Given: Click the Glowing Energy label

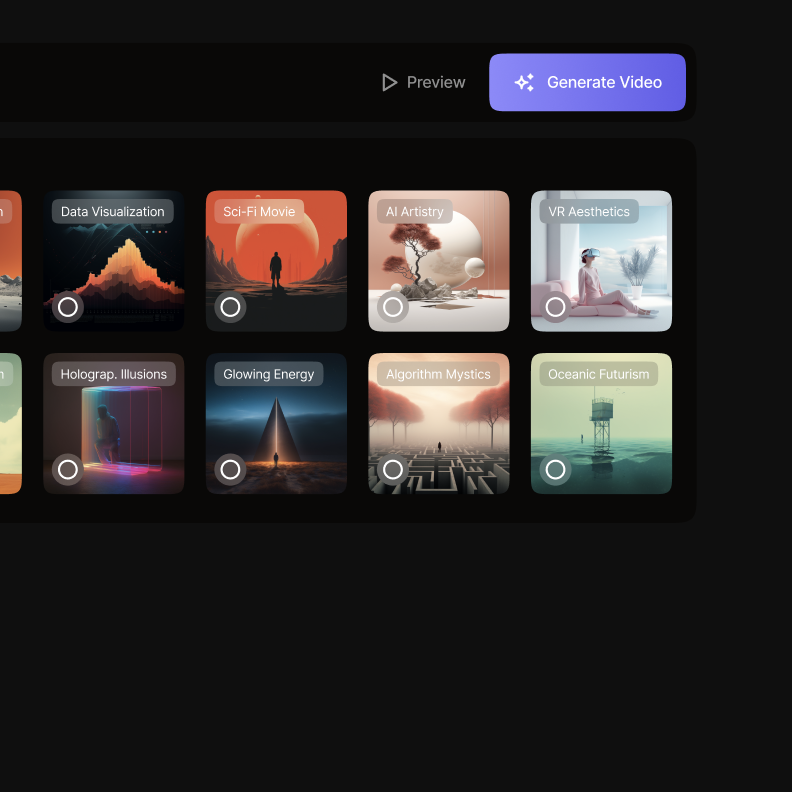Looking at the screenshot, I should tap(269, 374).
